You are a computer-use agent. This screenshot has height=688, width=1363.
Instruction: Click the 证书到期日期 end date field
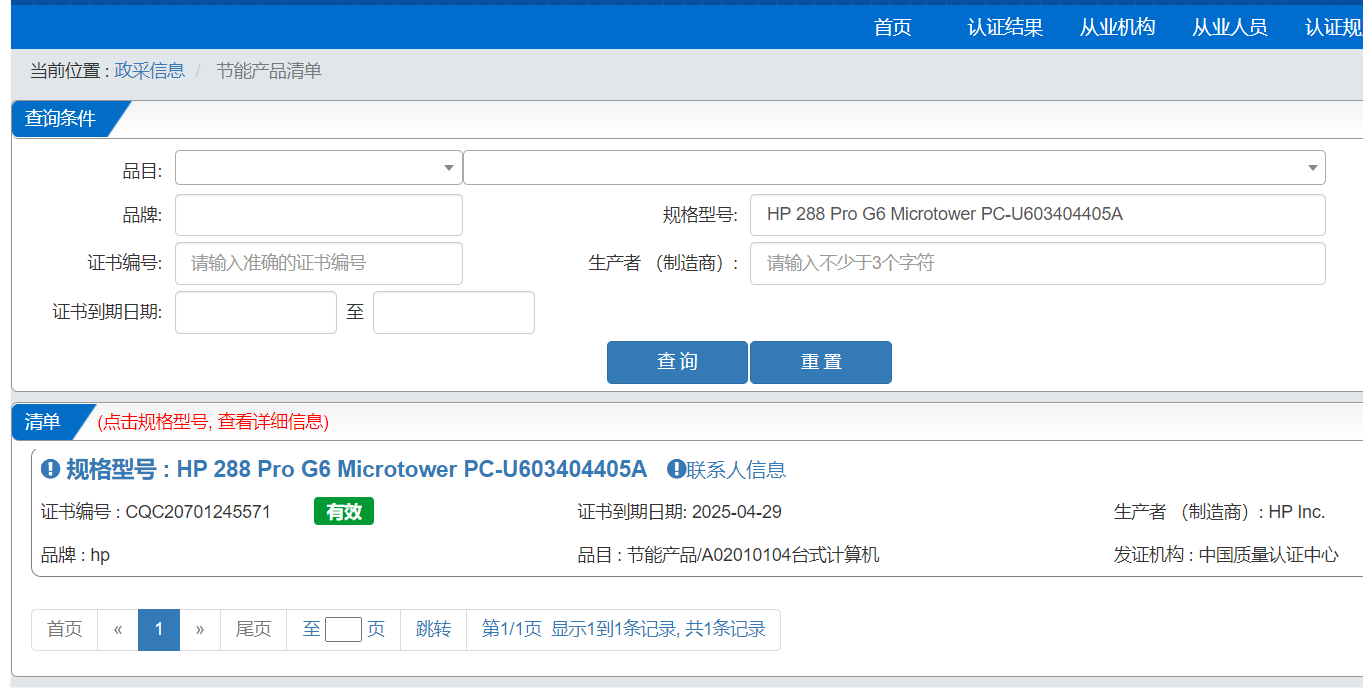coord(454,312)
